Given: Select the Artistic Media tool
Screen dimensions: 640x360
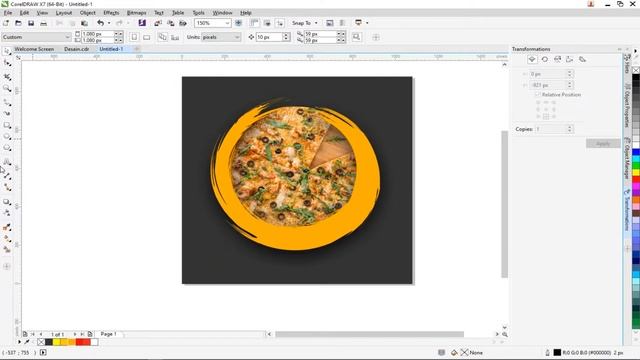Looking at the screenshot, I should point(7,113).
